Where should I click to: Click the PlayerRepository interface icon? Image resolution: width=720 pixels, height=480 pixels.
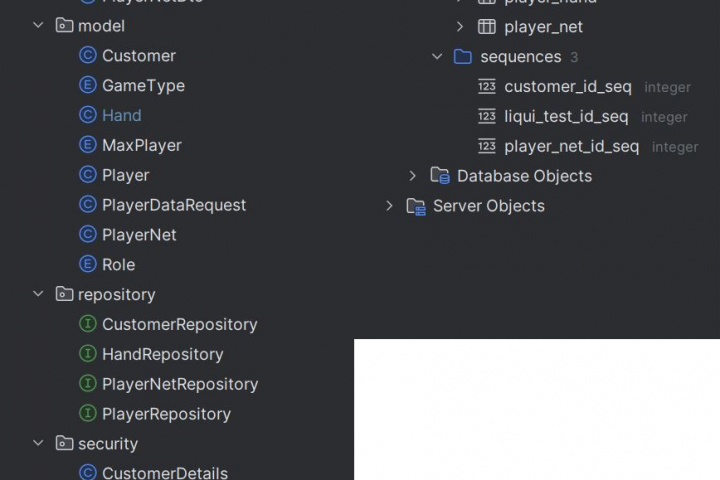click(88, 413)
